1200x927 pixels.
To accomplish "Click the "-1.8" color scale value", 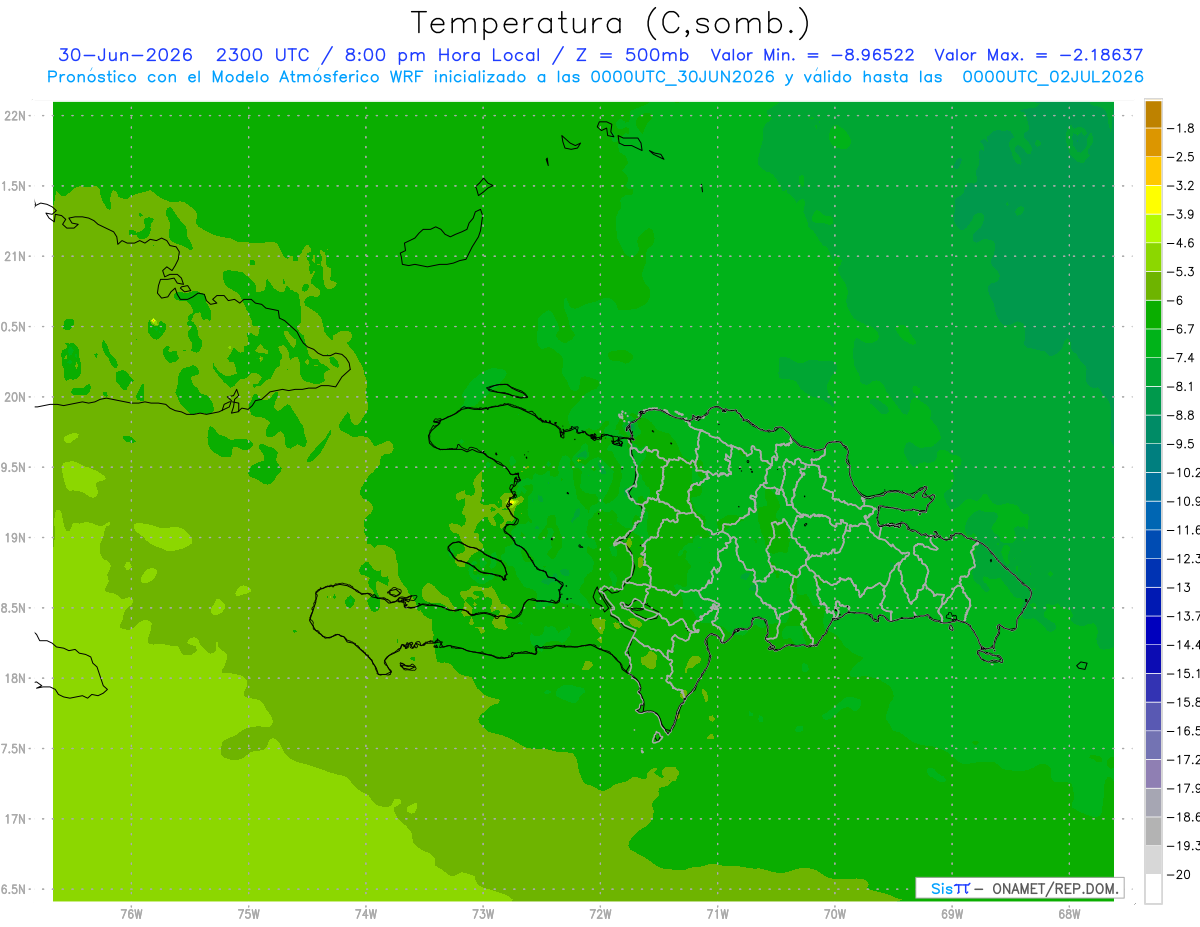I will coord(1183,129).
